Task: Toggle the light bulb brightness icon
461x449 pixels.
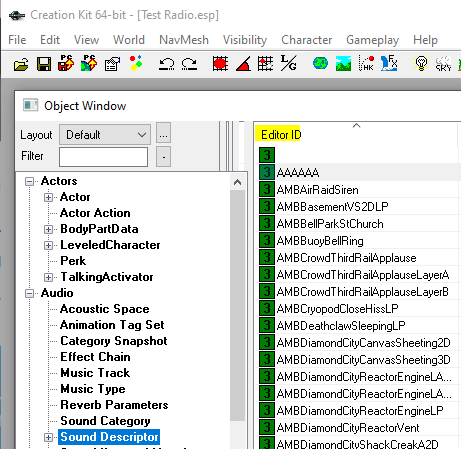Action: (421, 63)
